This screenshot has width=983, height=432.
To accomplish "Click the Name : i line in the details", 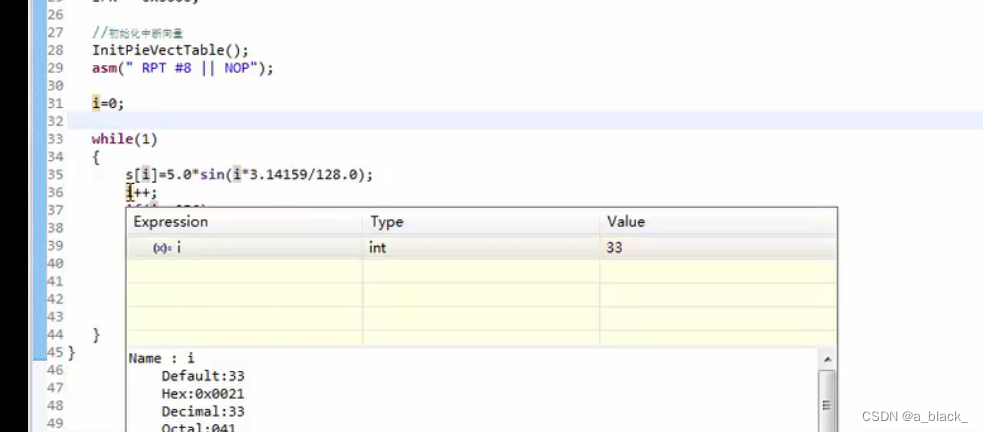I will tap(162, 359).
